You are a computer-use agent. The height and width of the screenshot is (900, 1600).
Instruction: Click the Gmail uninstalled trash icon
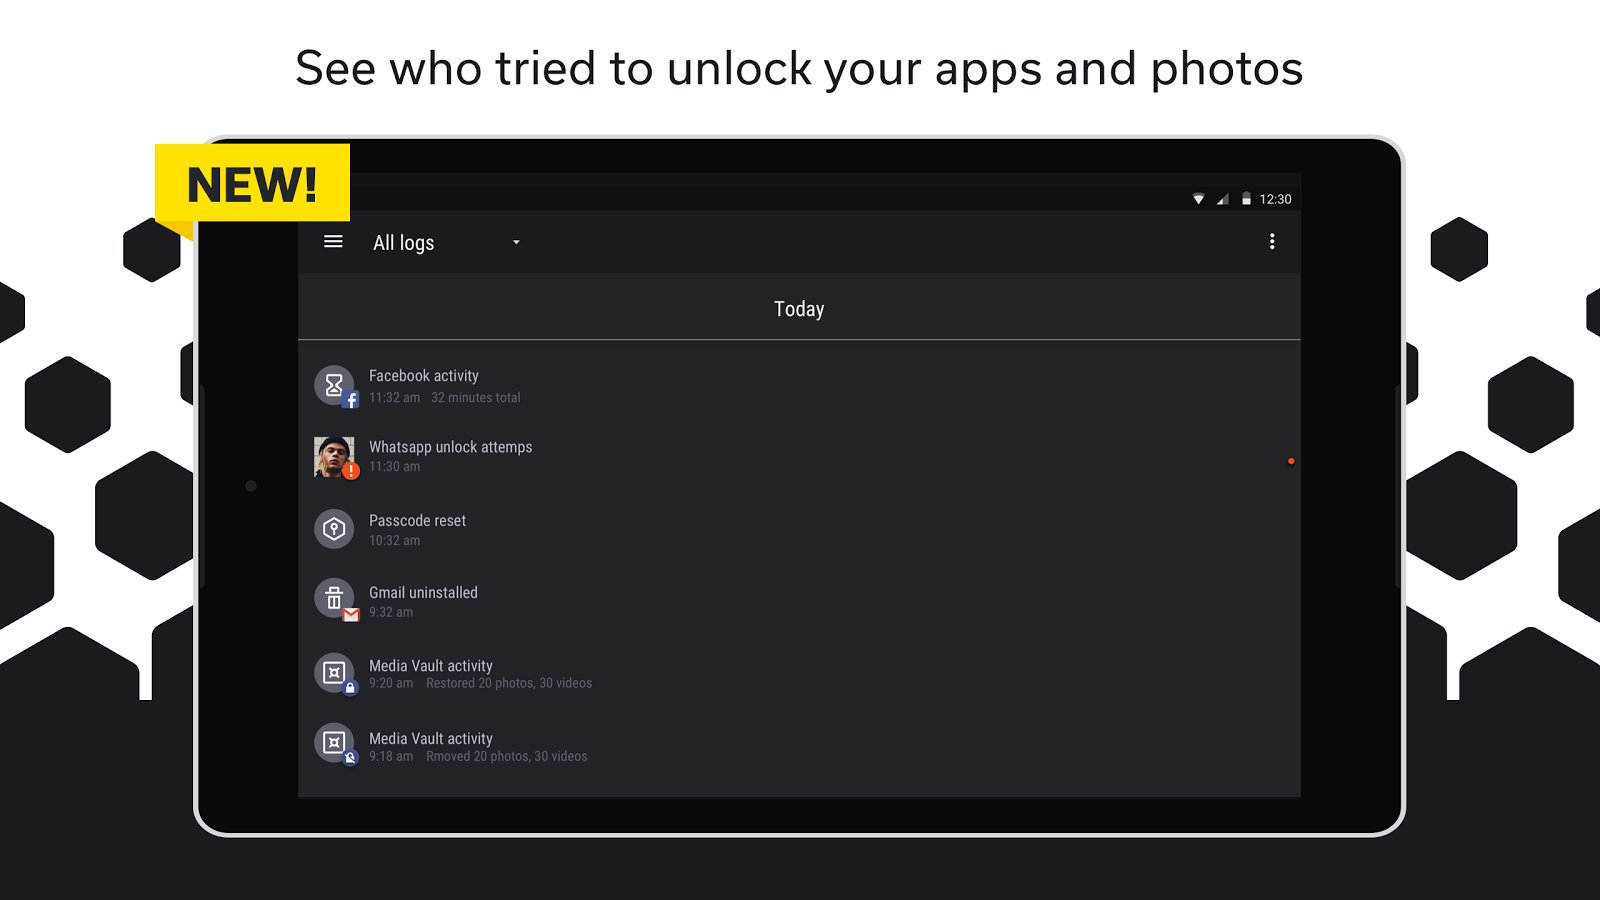coord(334,599)
